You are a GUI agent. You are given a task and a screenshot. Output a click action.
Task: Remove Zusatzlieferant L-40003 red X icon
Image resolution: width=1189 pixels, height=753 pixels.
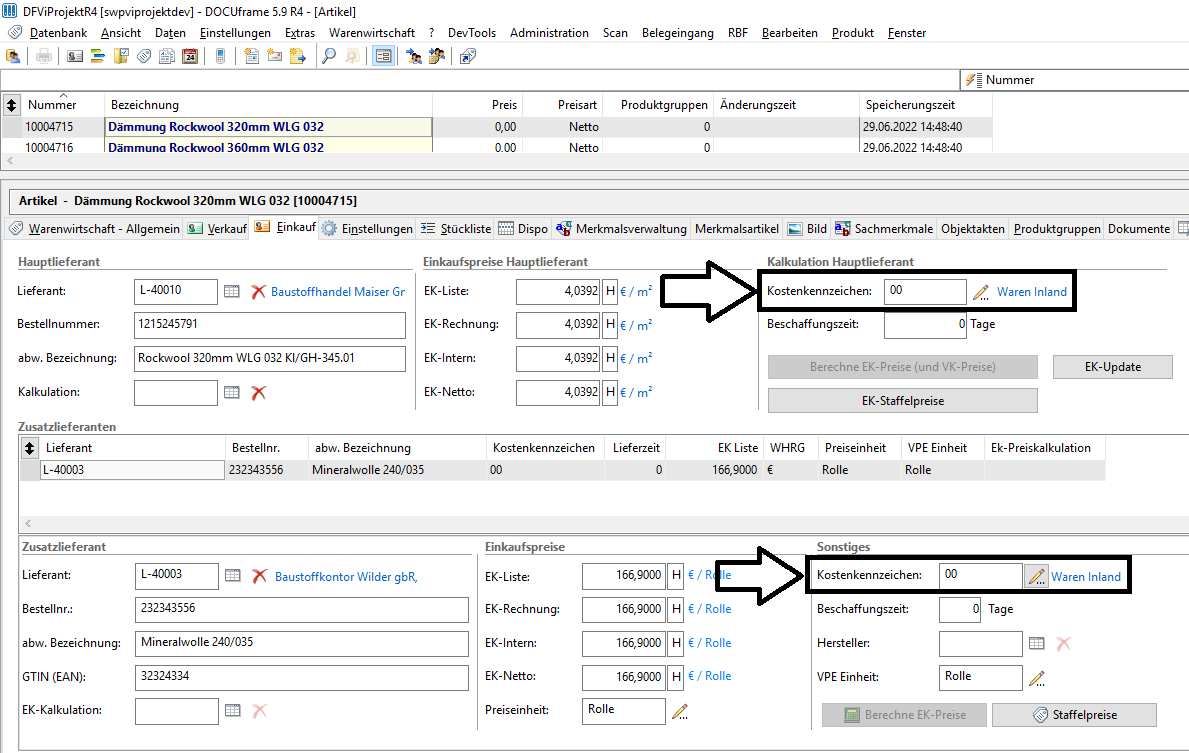pos(259,576)
